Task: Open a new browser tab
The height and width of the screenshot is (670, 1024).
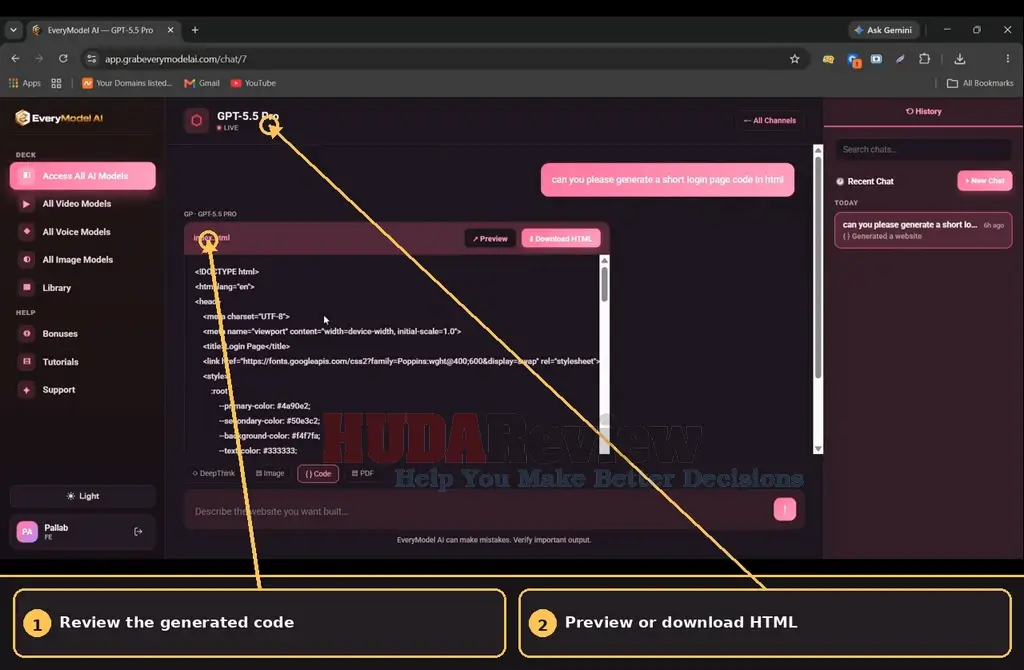Action: [x=195, y=30]
